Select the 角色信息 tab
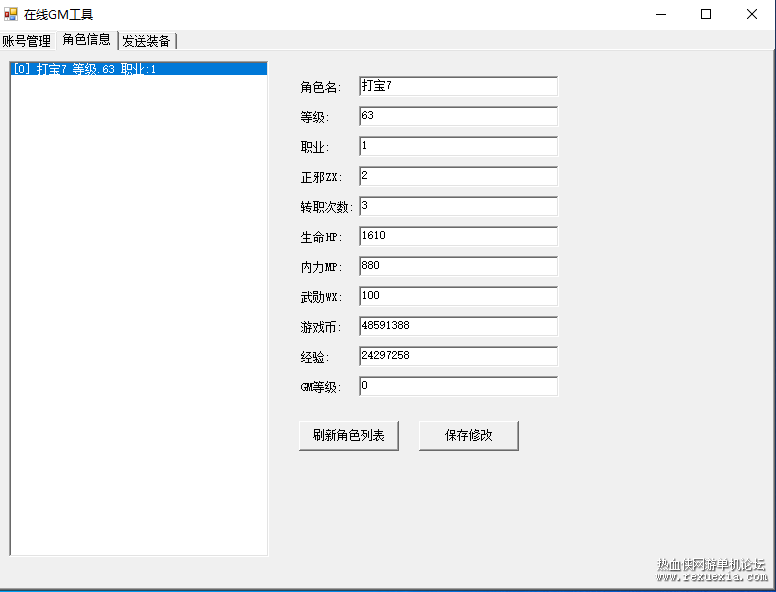Viewport: 776px width, 592px height. pyautogui.click(x=87, y=40)
